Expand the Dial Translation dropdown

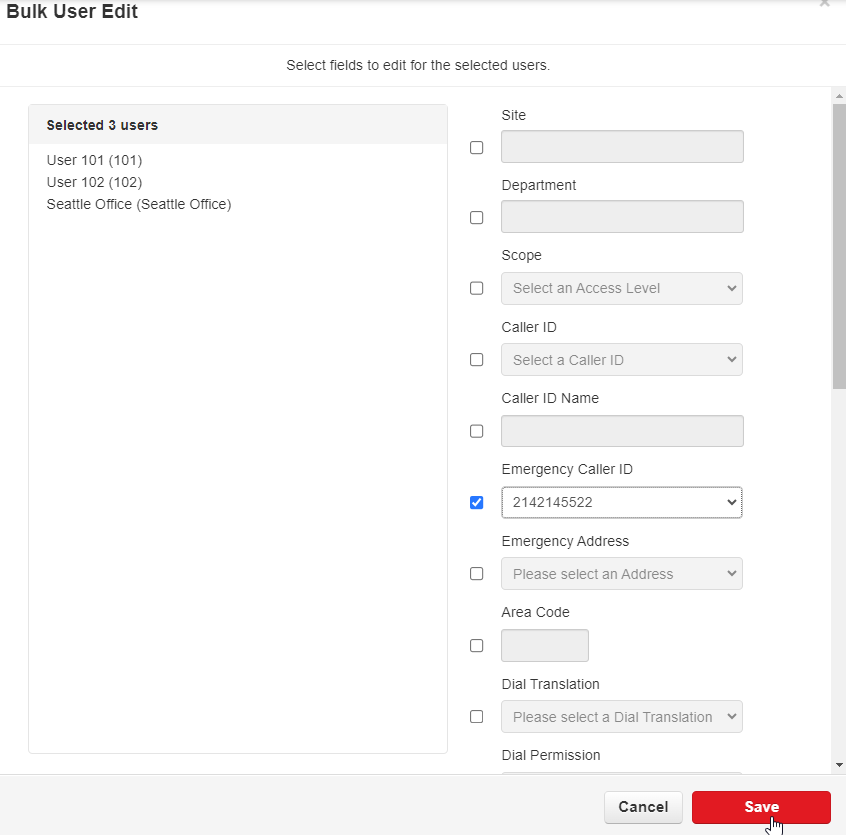[x=621, y=717]
